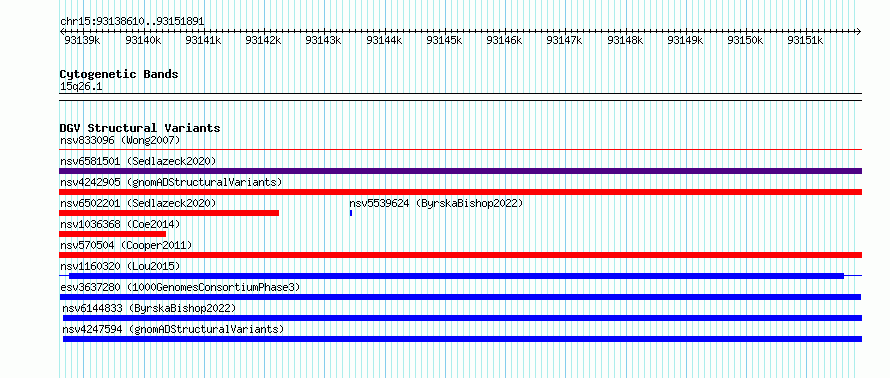
Task: Click the red nsv570504 variant bar
Action: [x=460, y=255]
